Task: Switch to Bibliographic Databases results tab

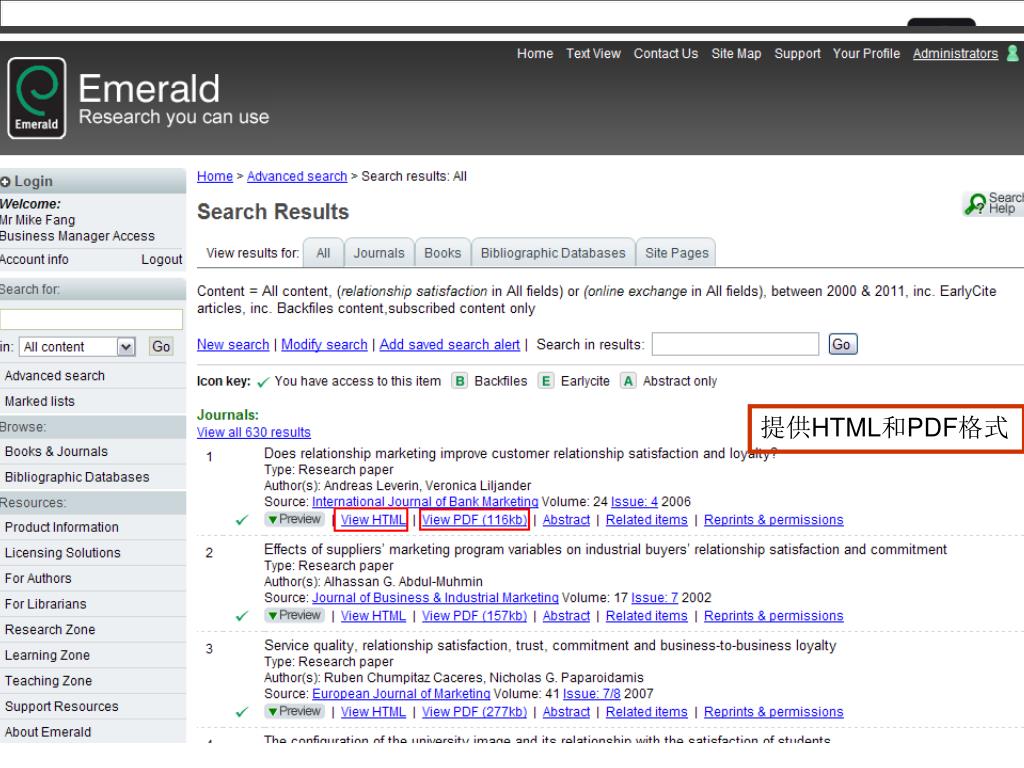Action: coord(552,253)
